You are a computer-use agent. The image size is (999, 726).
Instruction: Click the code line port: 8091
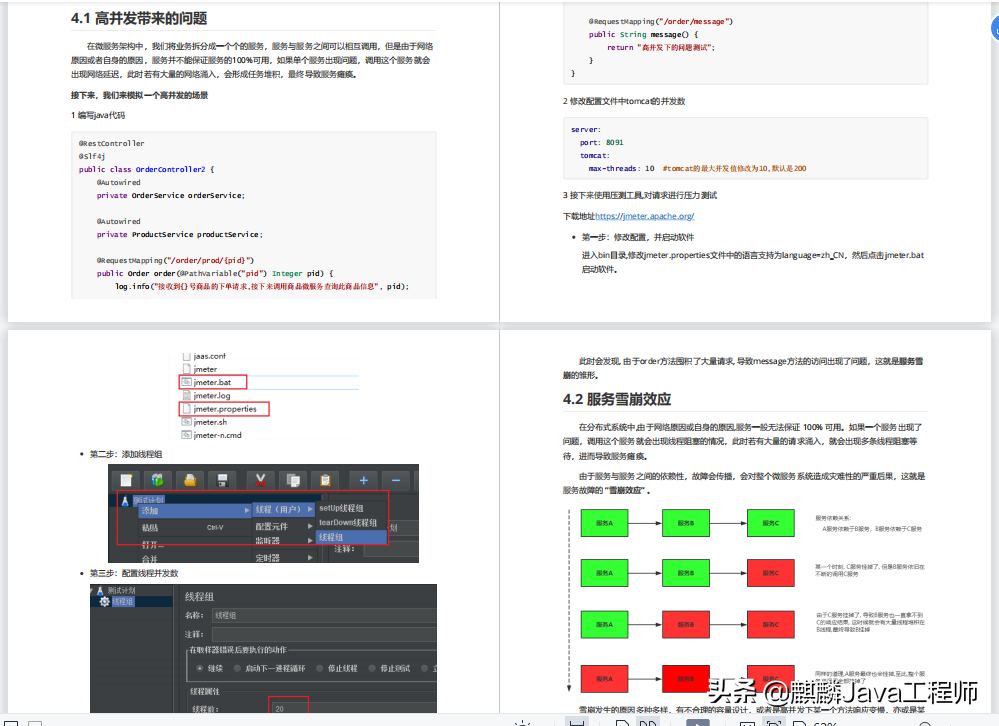click(x=601, y=142)
